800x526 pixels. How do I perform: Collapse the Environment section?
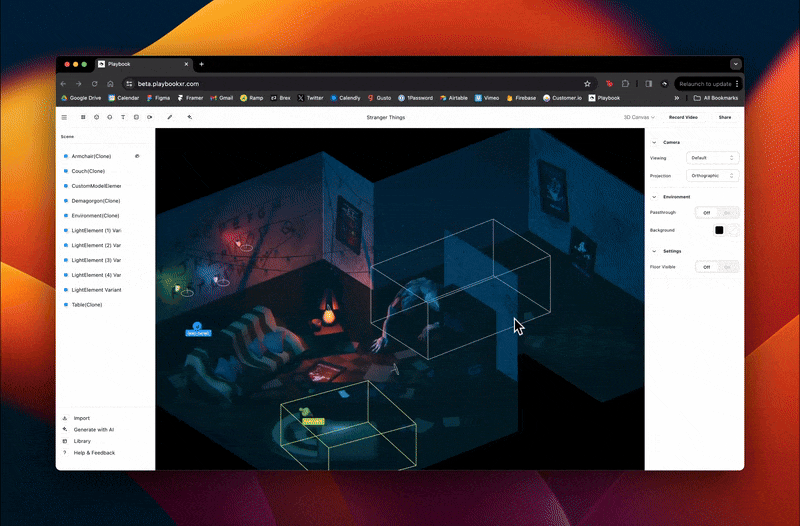654,197
